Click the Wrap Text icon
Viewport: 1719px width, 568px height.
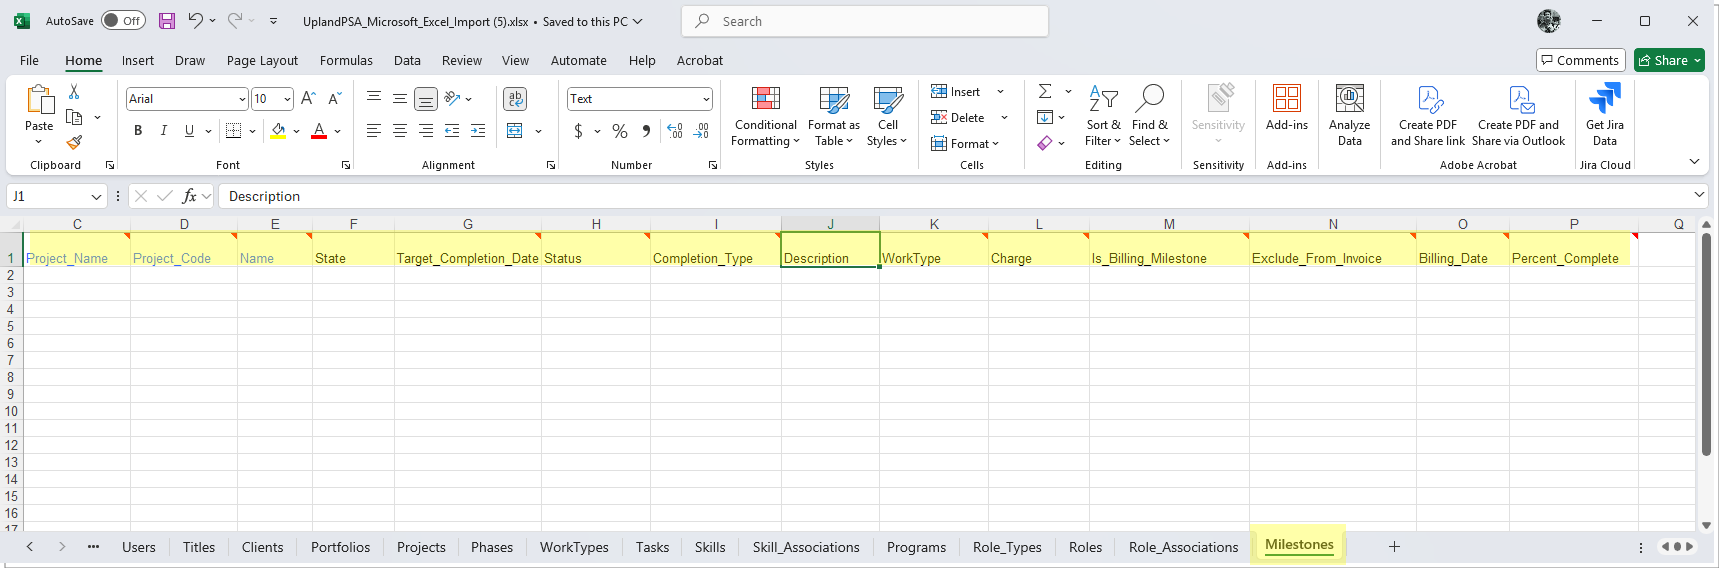click(x=515, y=98)
